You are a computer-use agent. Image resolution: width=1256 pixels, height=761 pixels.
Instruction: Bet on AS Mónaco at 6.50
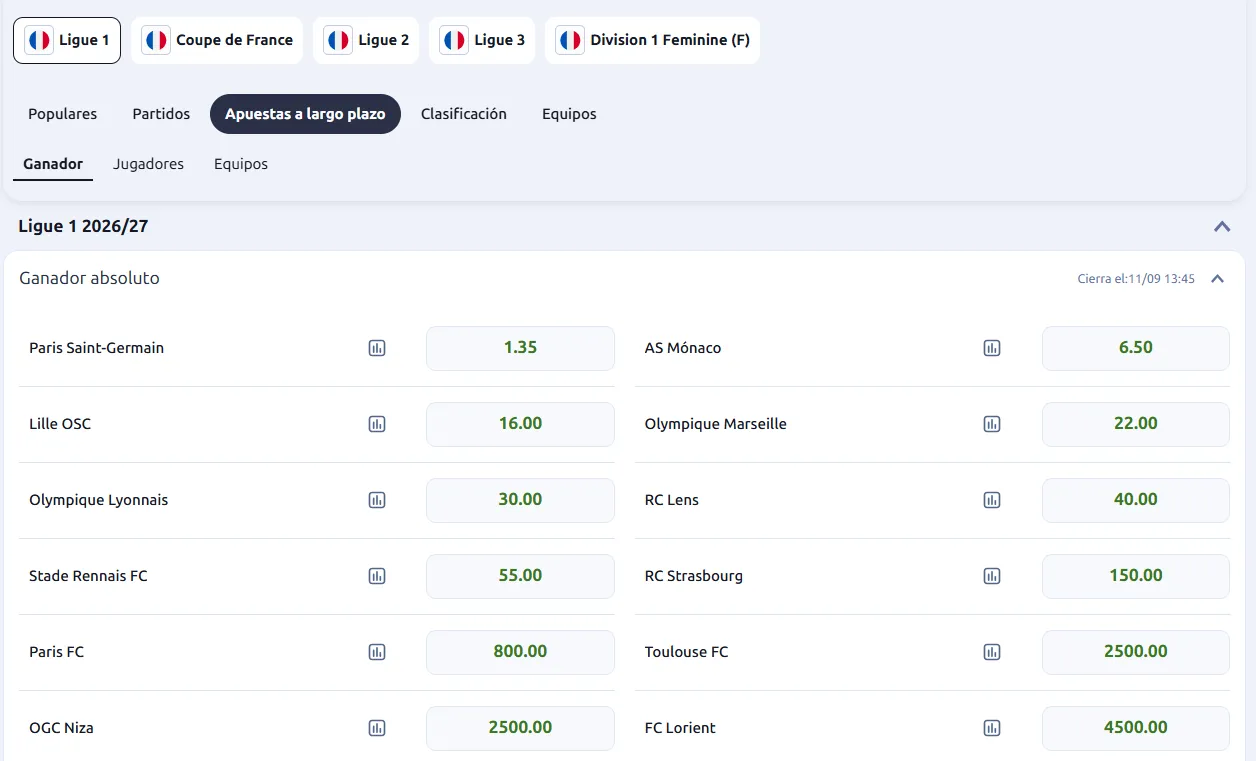[1136, 348]
